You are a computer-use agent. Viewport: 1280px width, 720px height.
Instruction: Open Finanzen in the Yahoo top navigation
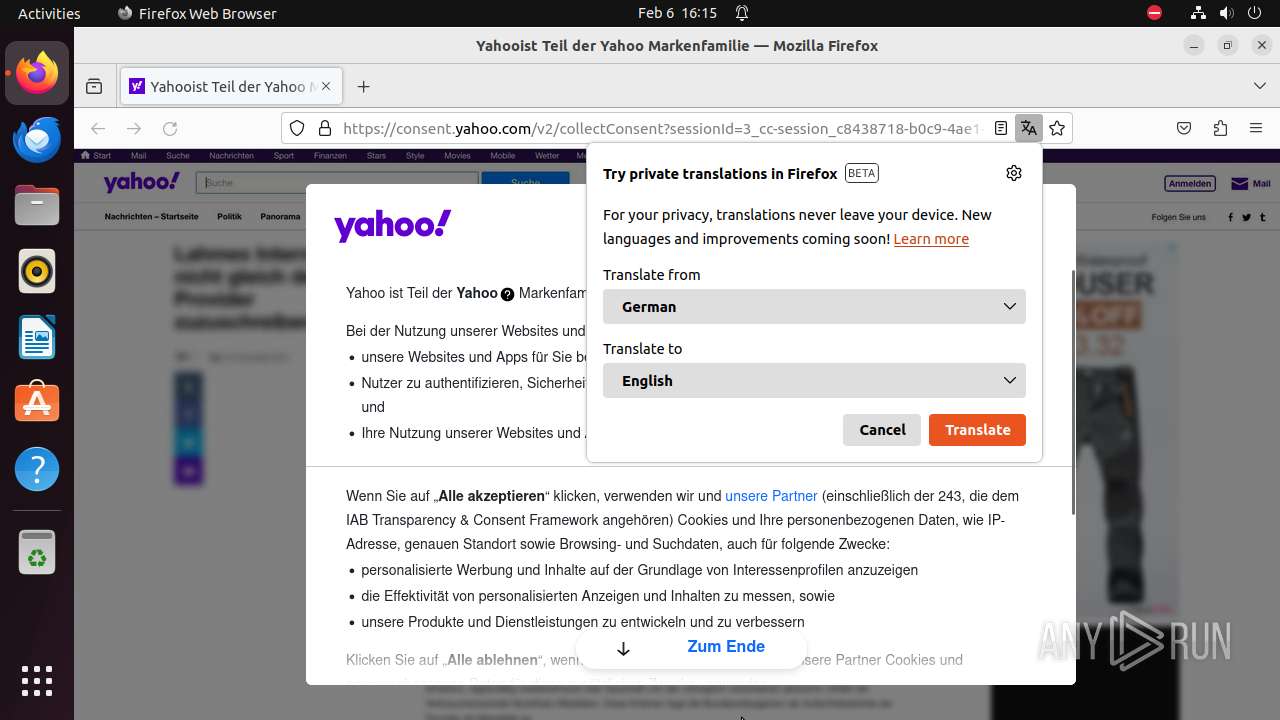click(330, 156)
